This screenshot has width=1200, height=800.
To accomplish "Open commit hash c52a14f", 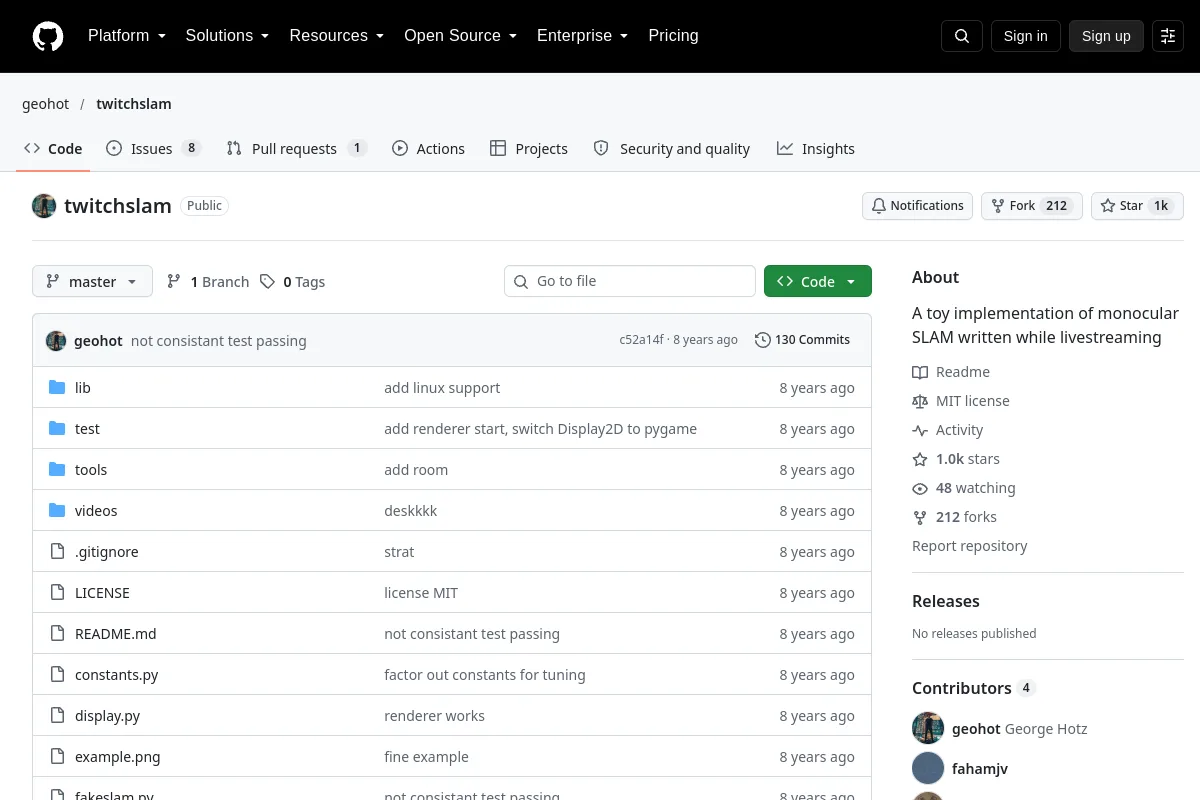I will (x=641, y=340).
